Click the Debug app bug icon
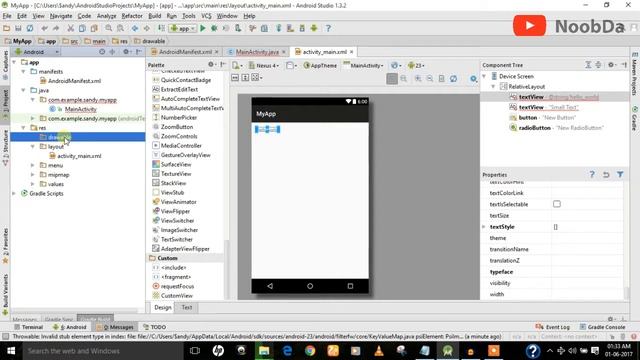The image size is (640, 360). click(x=214, y=29)
